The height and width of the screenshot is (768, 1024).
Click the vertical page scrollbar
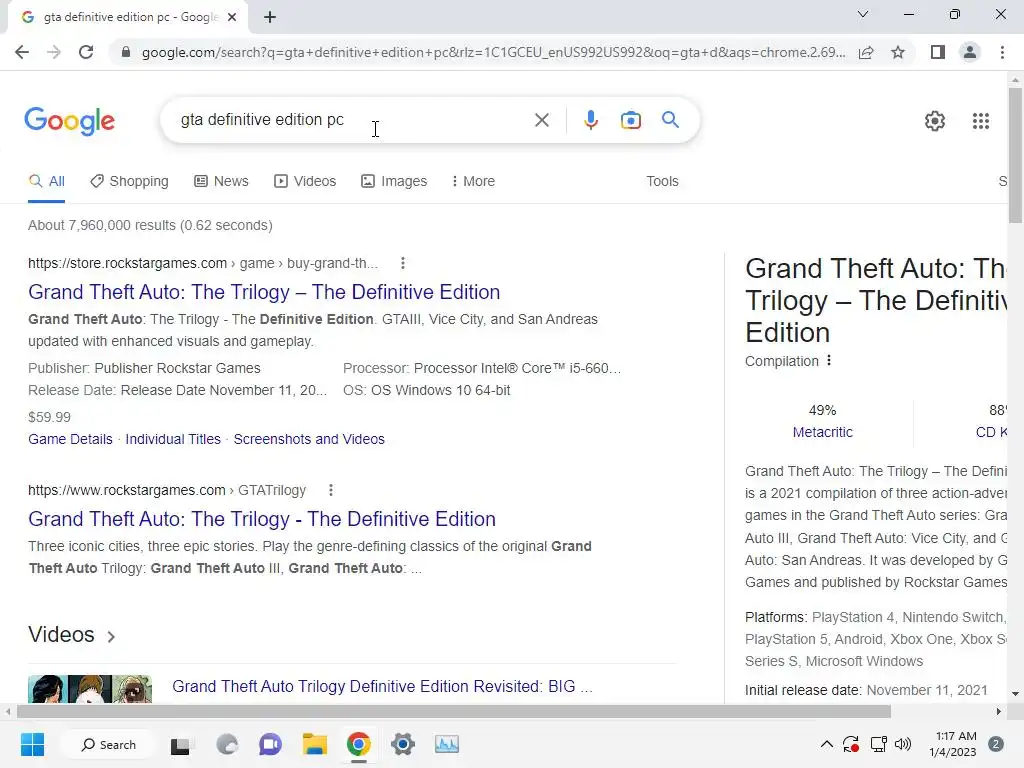click(1015, 157)
